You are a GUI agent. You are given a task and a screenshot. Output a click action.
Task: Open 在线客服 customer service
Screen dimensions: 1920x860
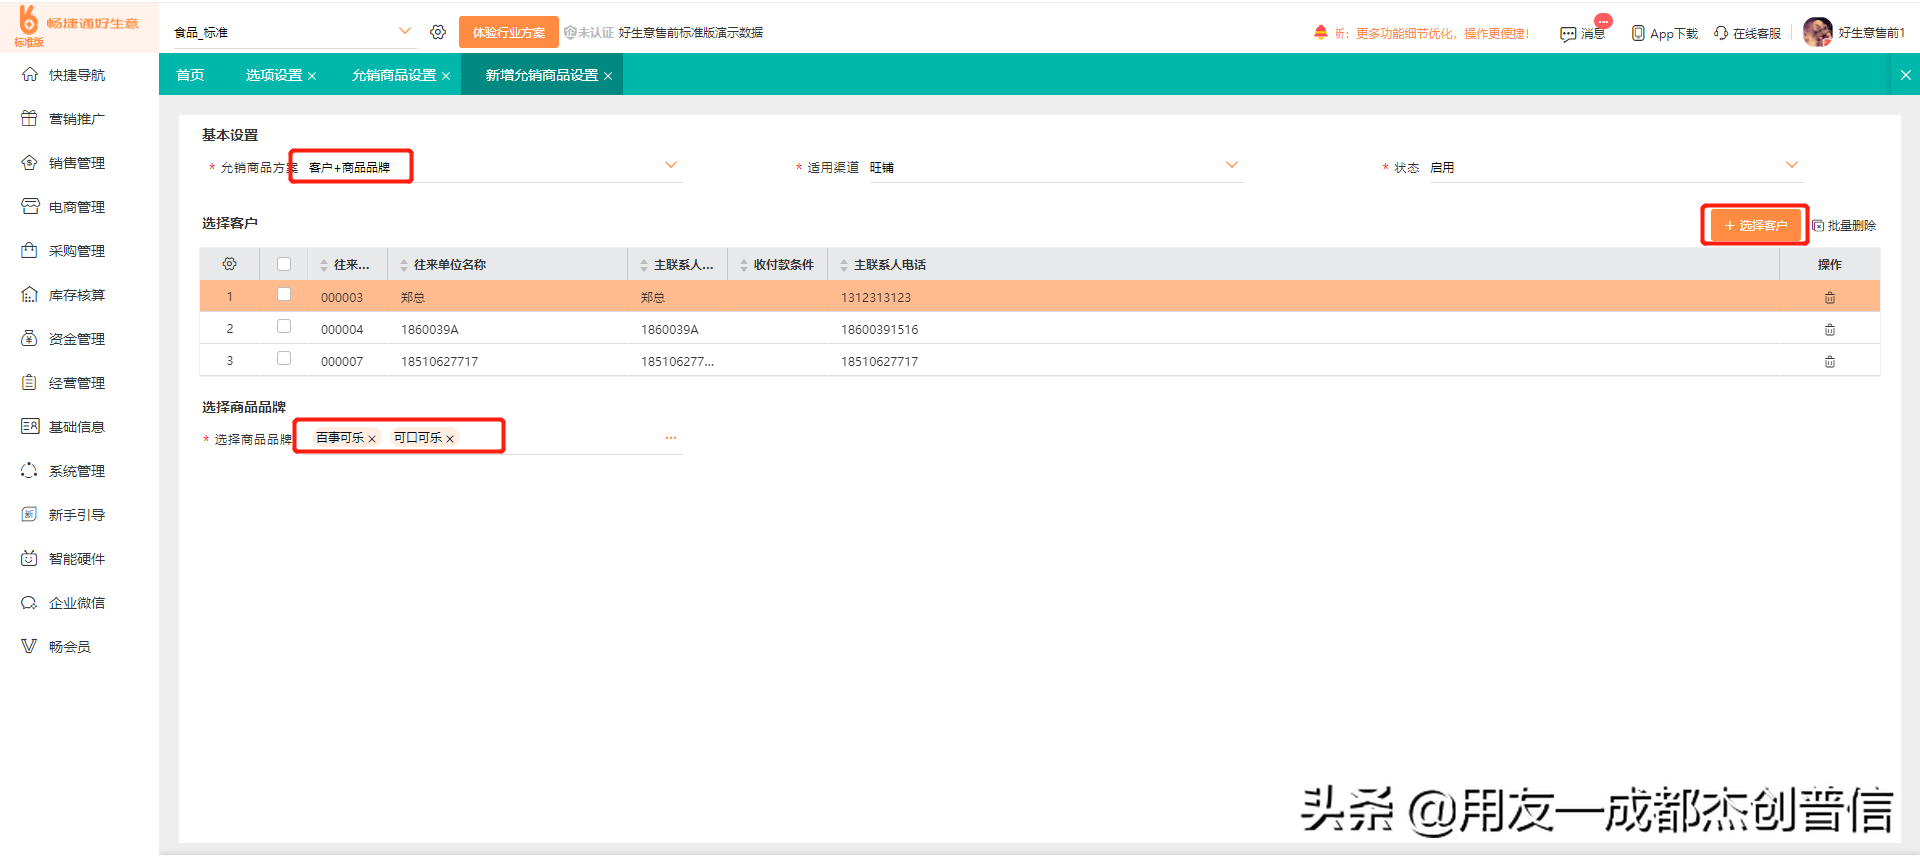(1748, 33)
